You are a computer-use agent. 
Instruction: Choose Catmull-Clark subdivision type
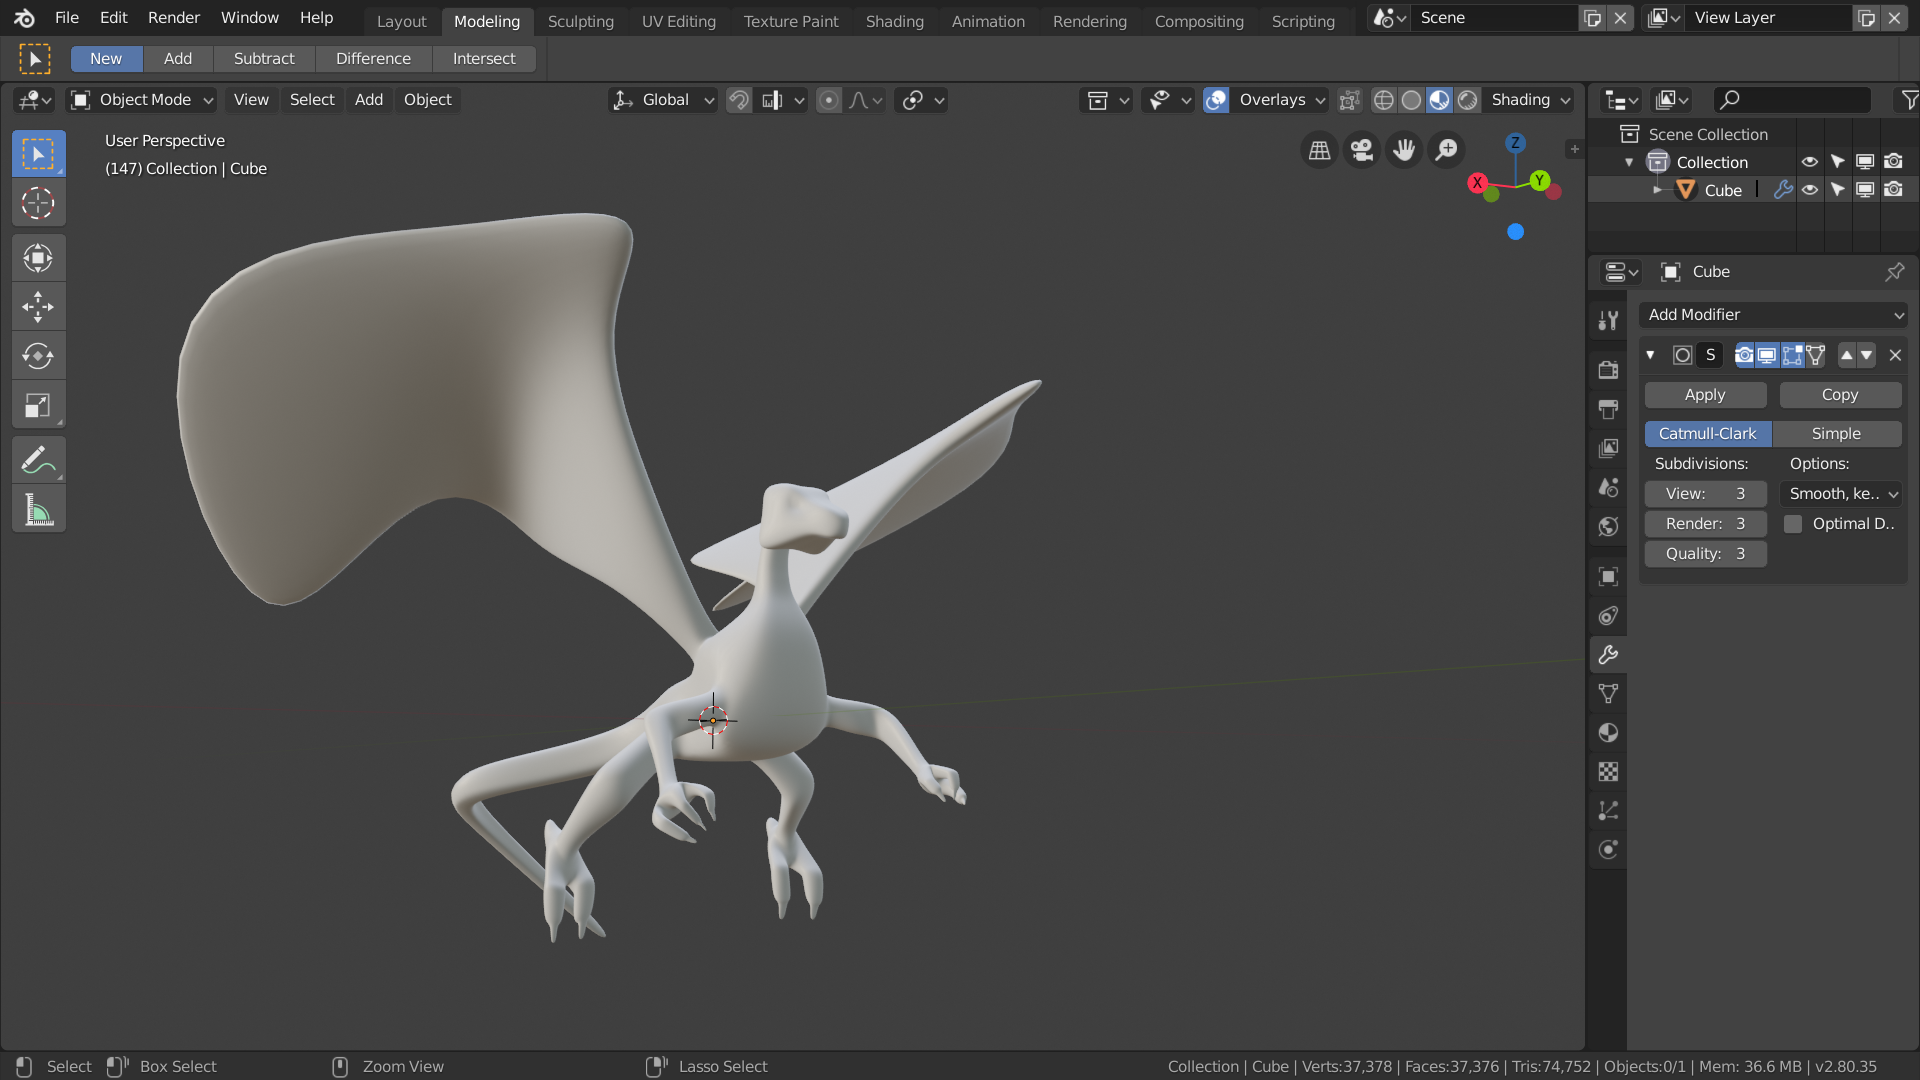(1708, 434)
